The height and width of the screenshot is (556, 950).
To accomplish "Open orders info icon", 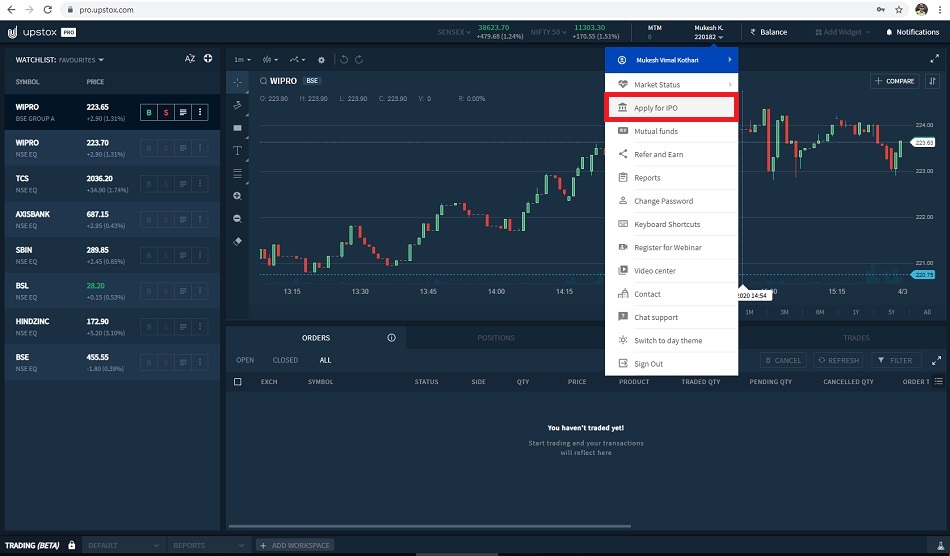I will click(391, 337).
